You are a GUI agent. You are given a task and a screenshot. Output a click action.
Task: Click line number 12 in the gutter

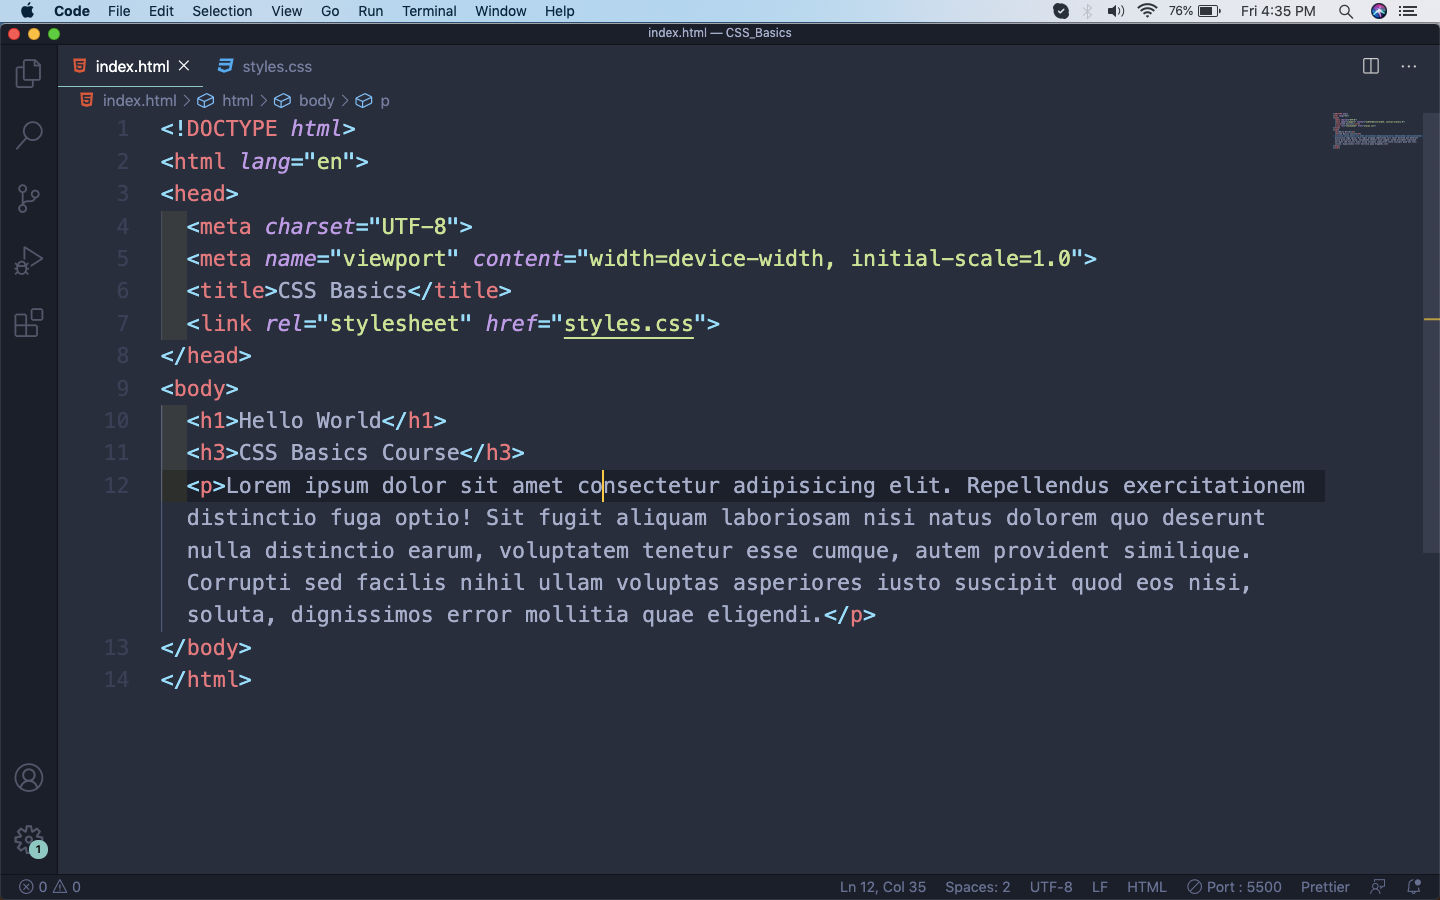pos(116,486)
